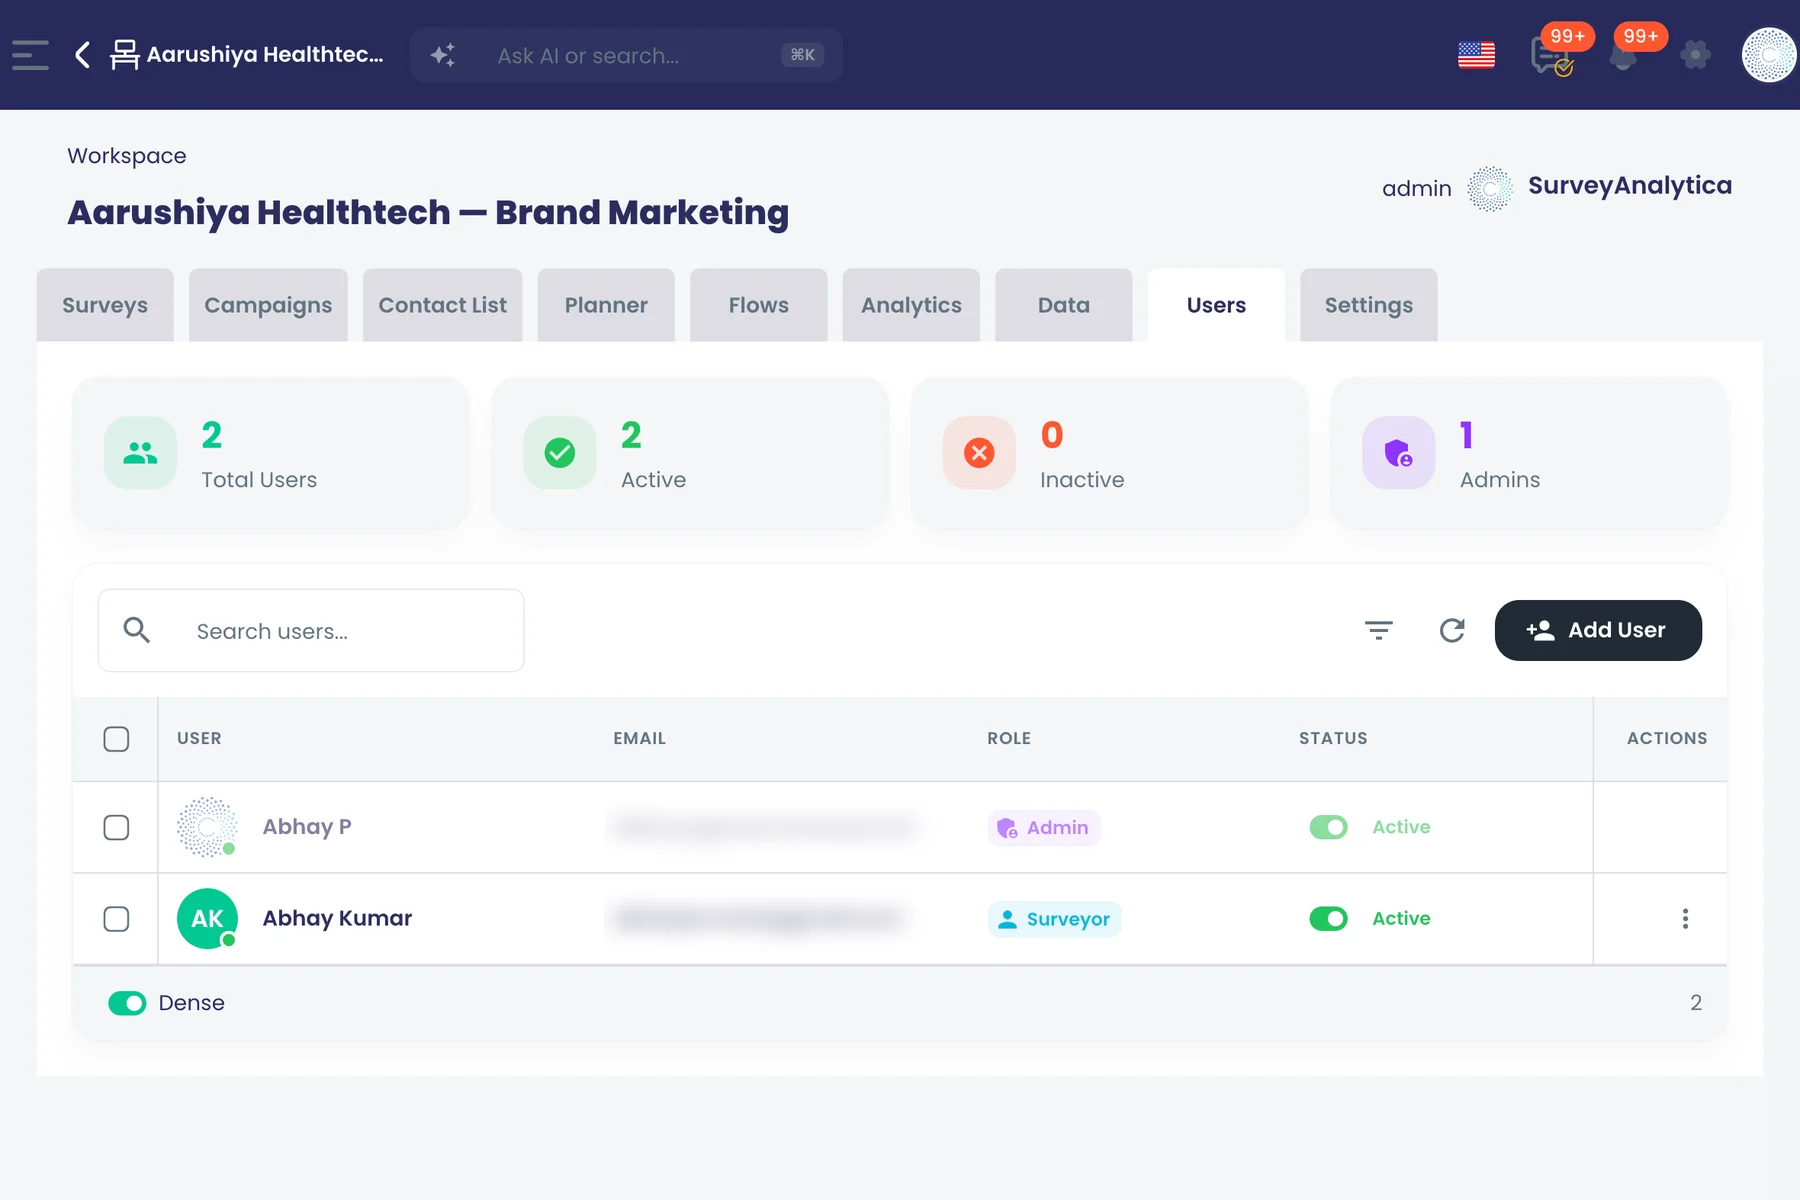This screenshot has width=1800, height=1200.
Task: Click the Abhay P avatar
Action: pyautogui.click(x=207, y=827)
